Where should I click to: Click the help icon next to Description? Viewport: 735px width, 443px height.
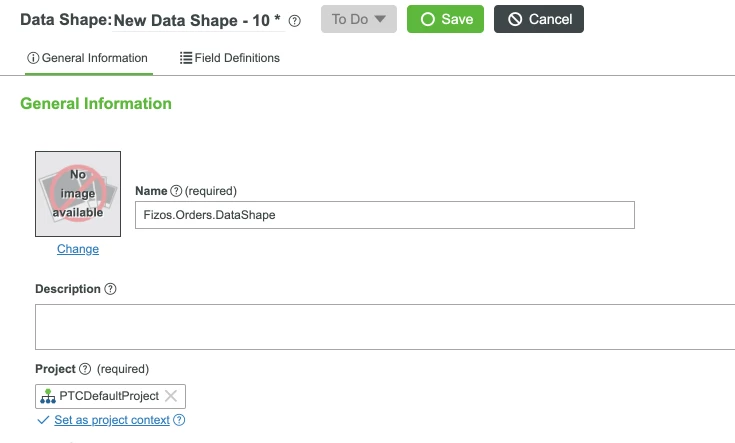tap(111, 289)
